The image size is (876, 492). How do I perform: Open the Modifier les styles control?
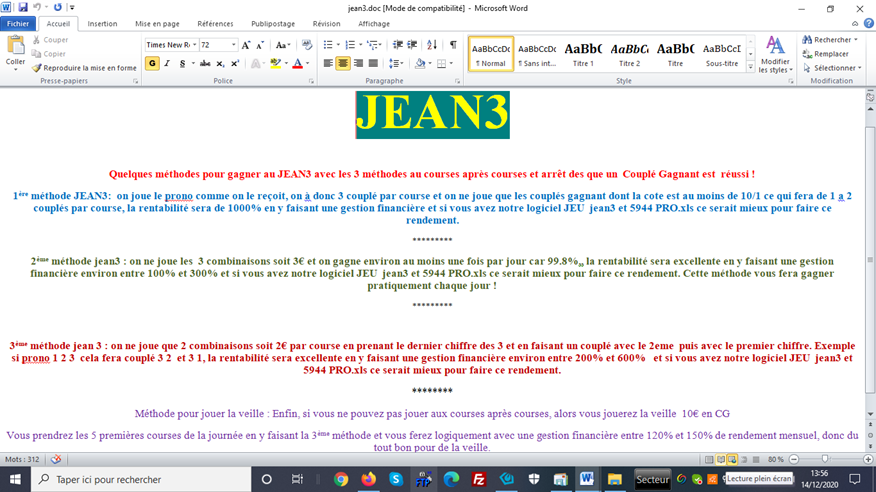(x=775, y=54)
